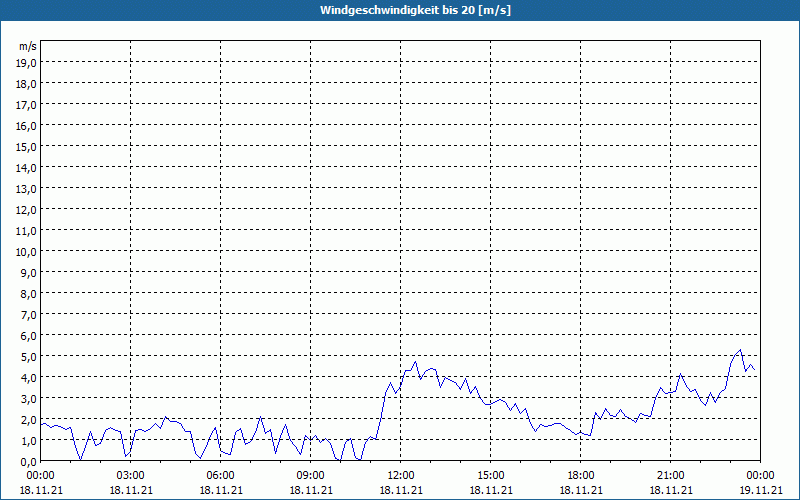
Task: Select the 18:00 x-axis time label
Action: coord(581,475)
